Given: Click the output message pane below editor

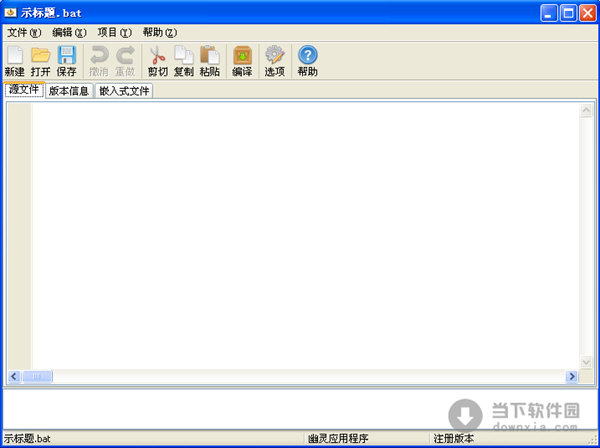Looking at the screenshot, I should tap(300, 409).
